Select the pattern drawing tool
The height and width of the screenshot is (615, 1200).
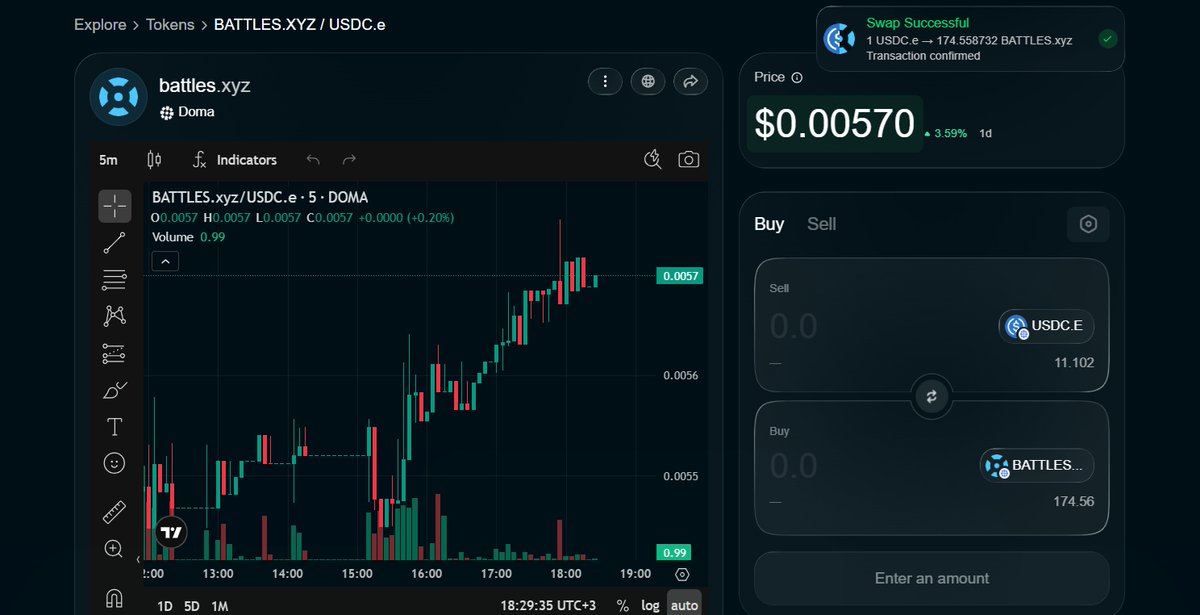(x=114, y=316)
